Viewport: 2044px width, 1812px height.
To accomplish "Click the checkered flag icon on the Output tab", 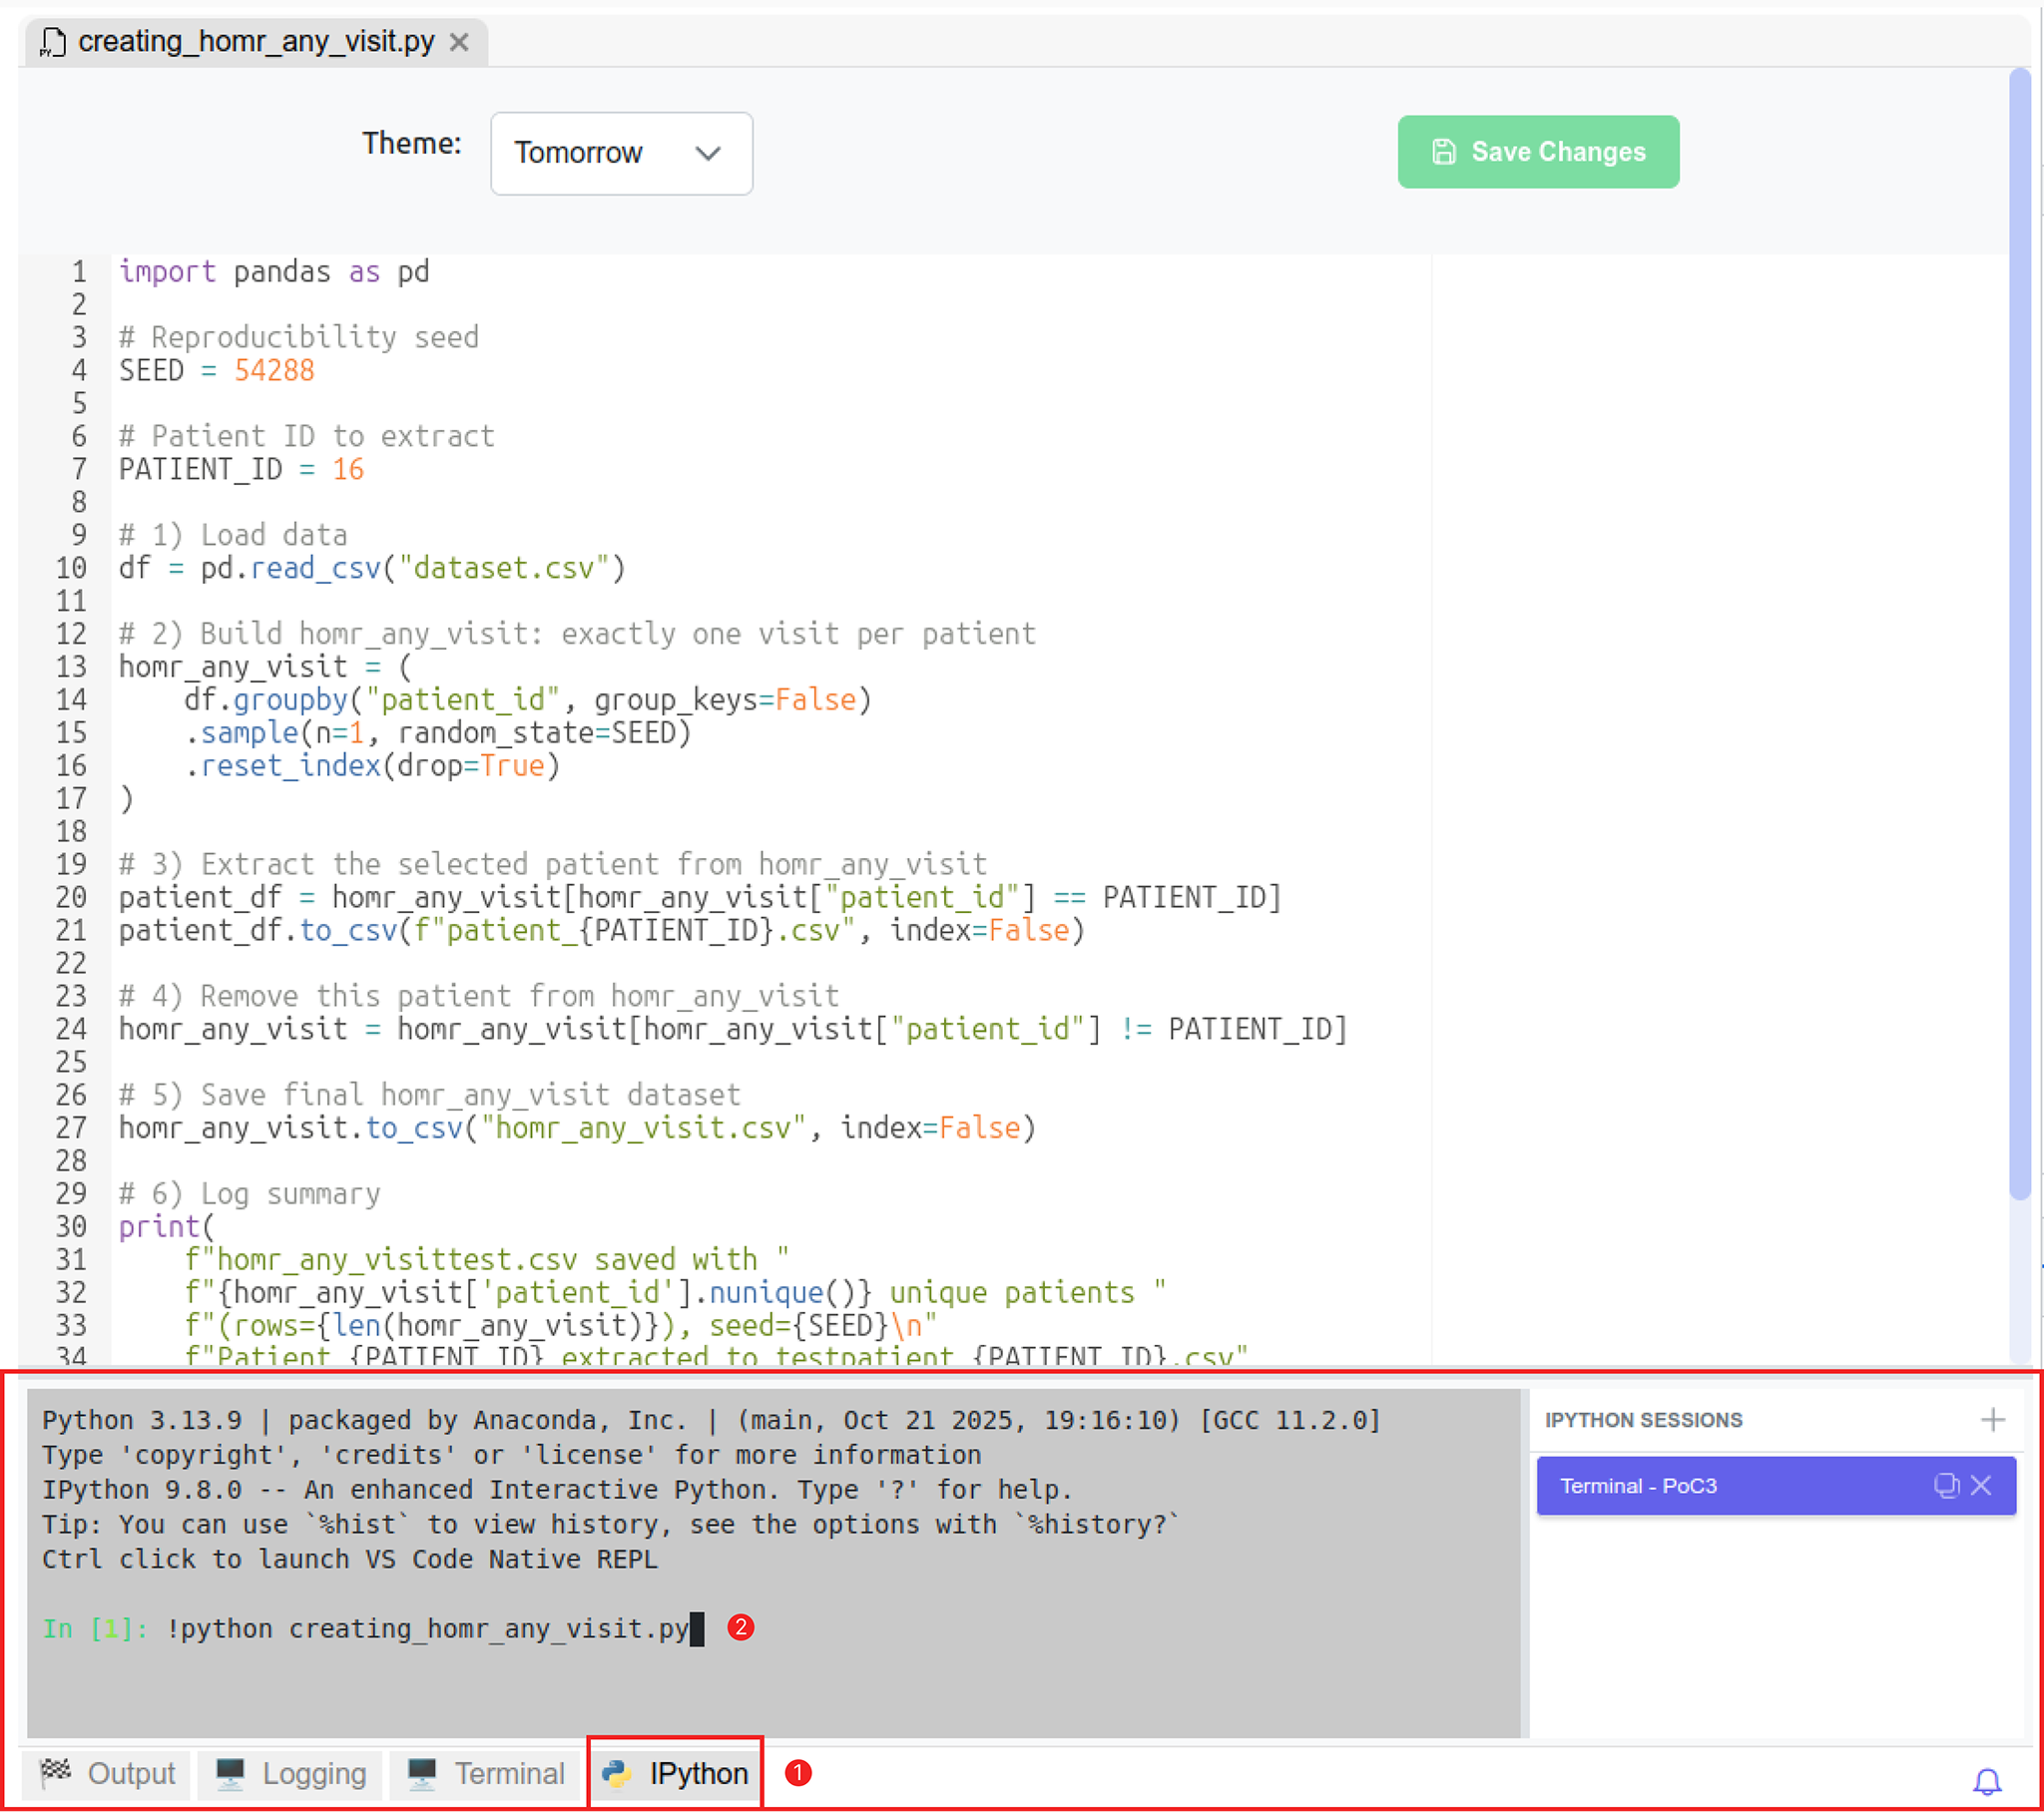I will click(x=56, y=1773).
